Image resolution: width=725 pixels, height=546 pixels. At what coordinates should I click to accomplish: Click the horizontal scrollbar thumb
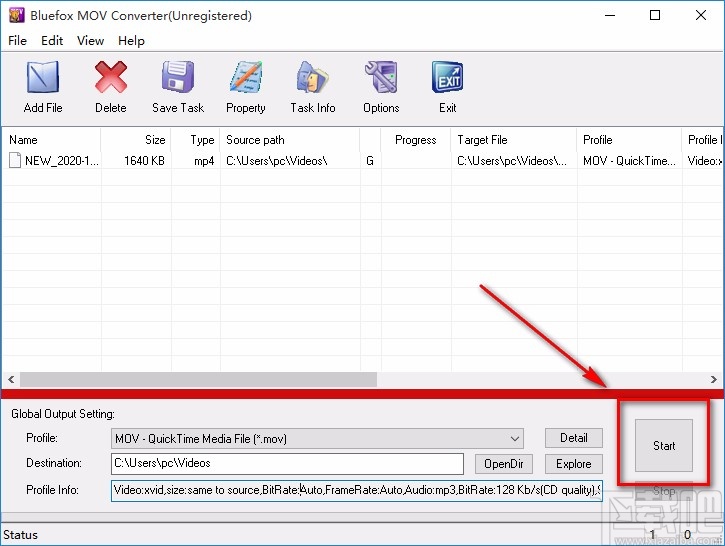pos(198,380)
